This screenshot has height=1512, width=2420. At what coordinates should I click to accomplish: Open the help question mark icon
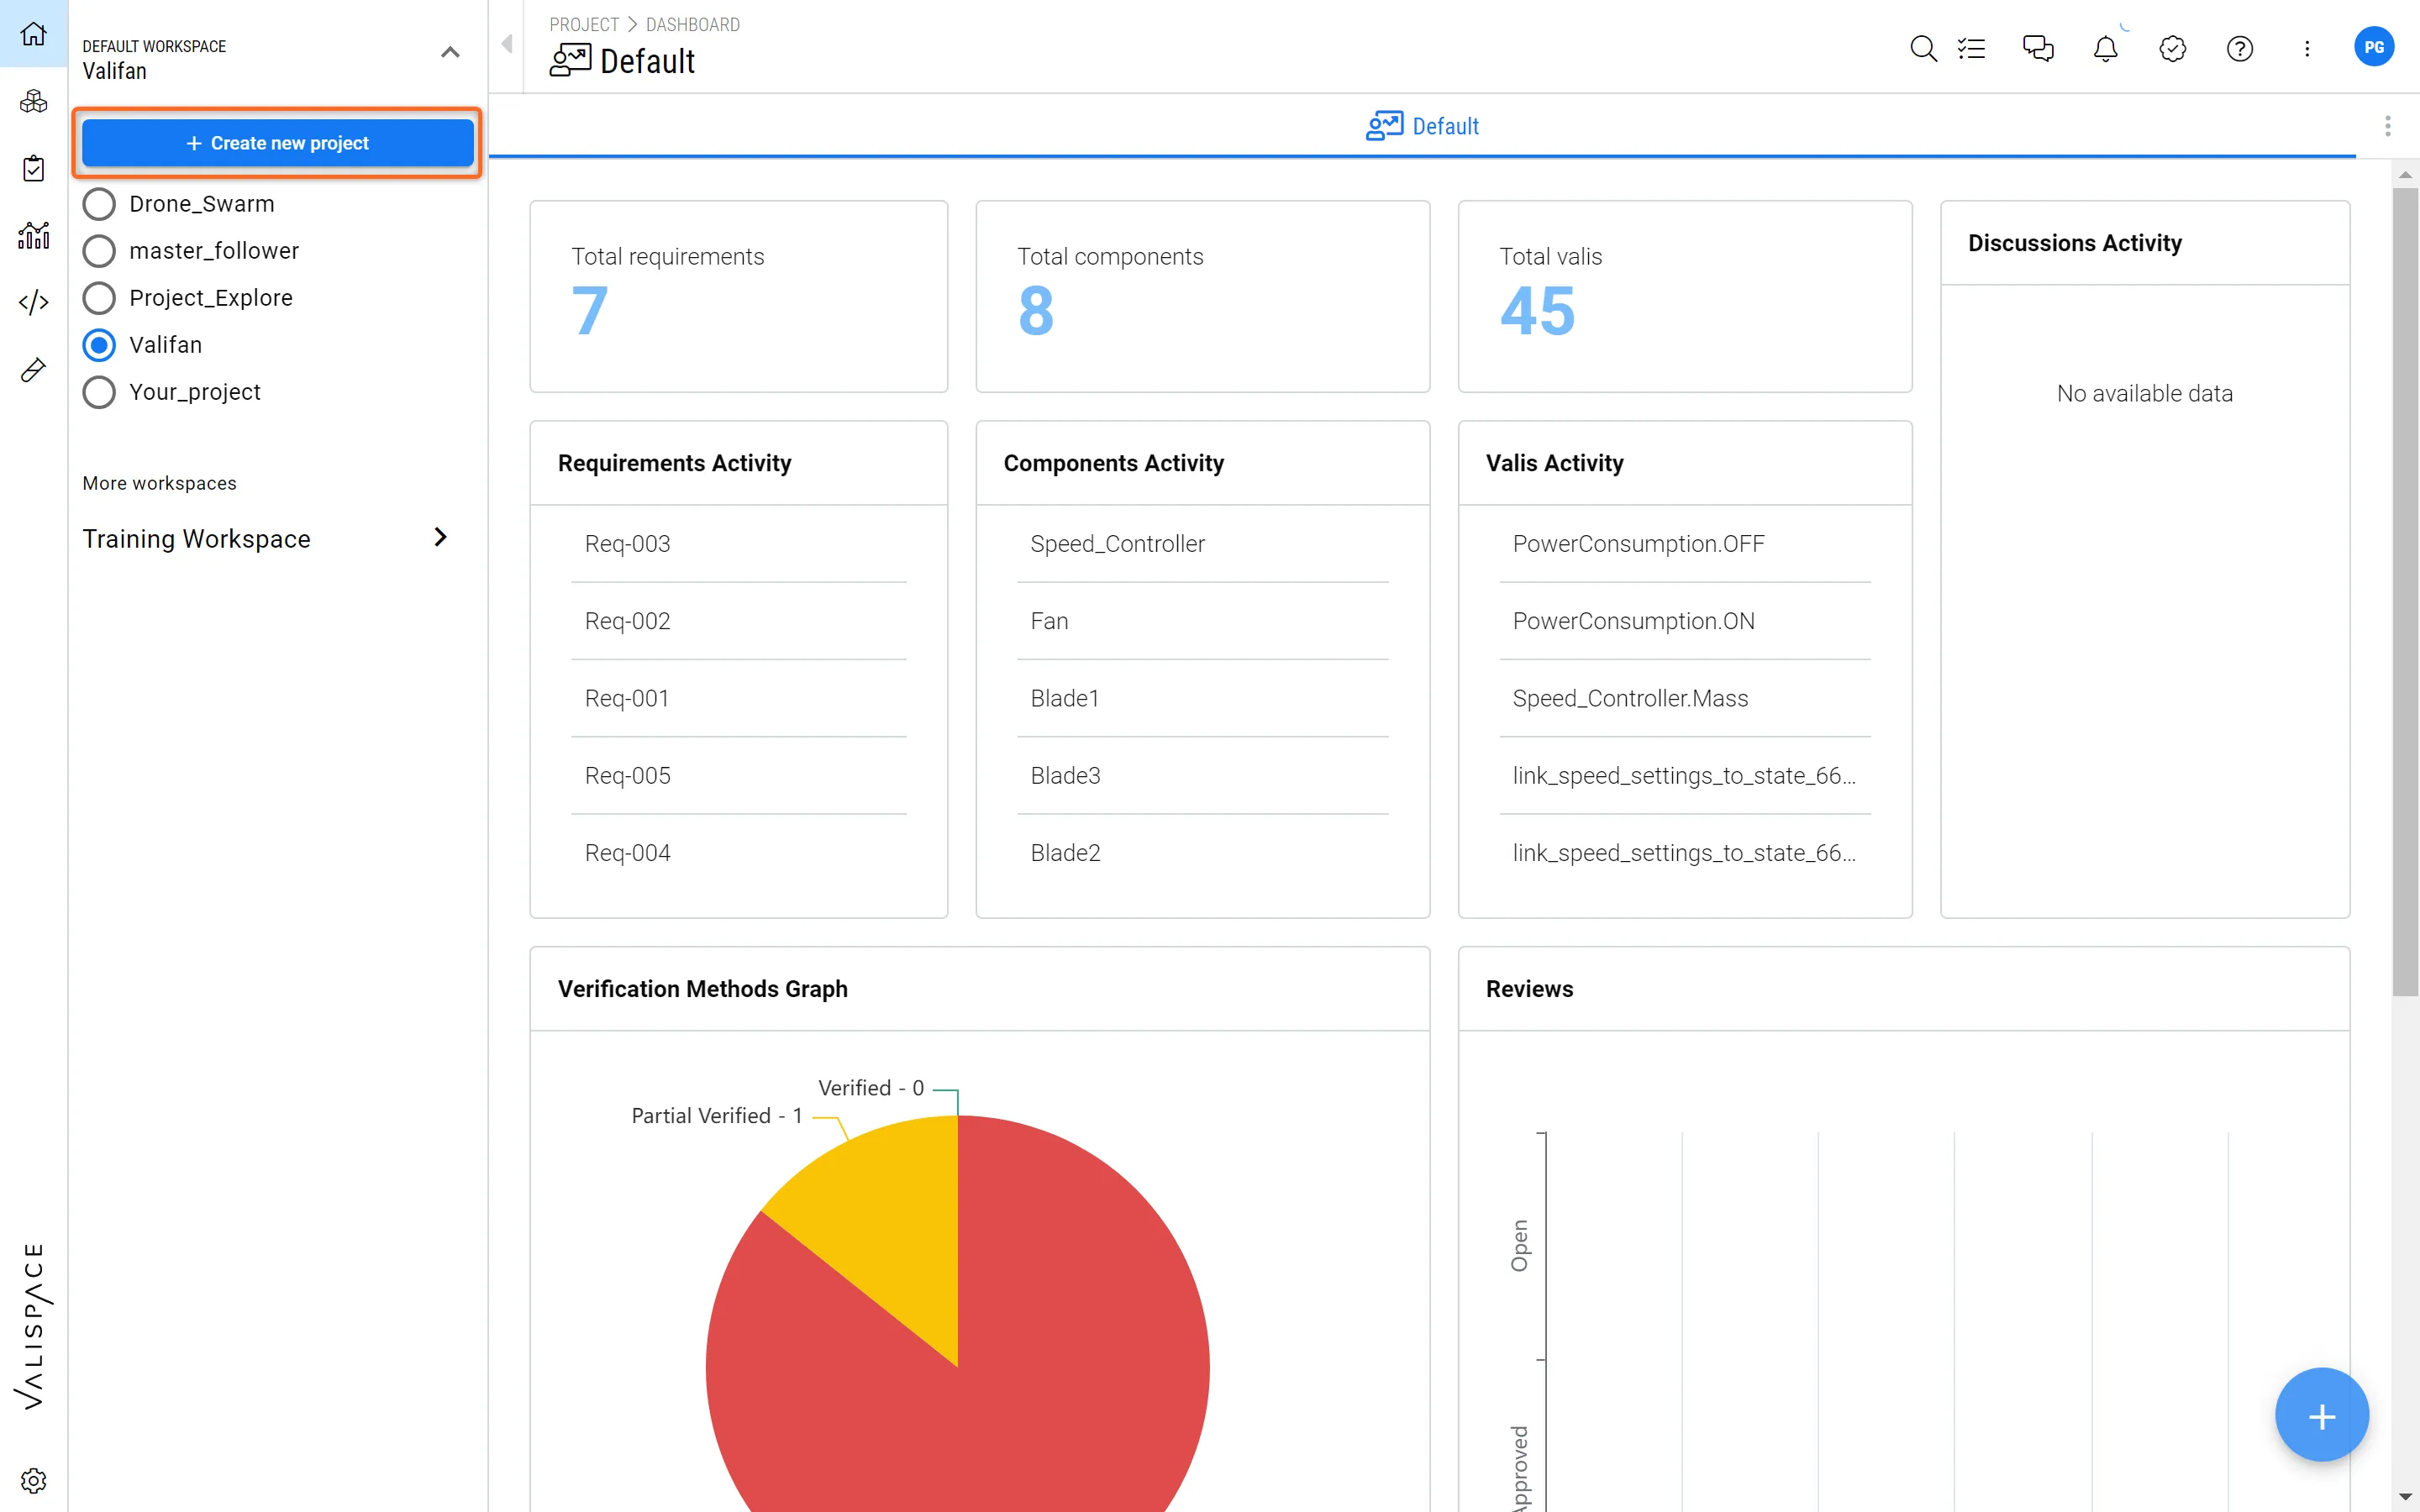click(x=2239, y=48)
